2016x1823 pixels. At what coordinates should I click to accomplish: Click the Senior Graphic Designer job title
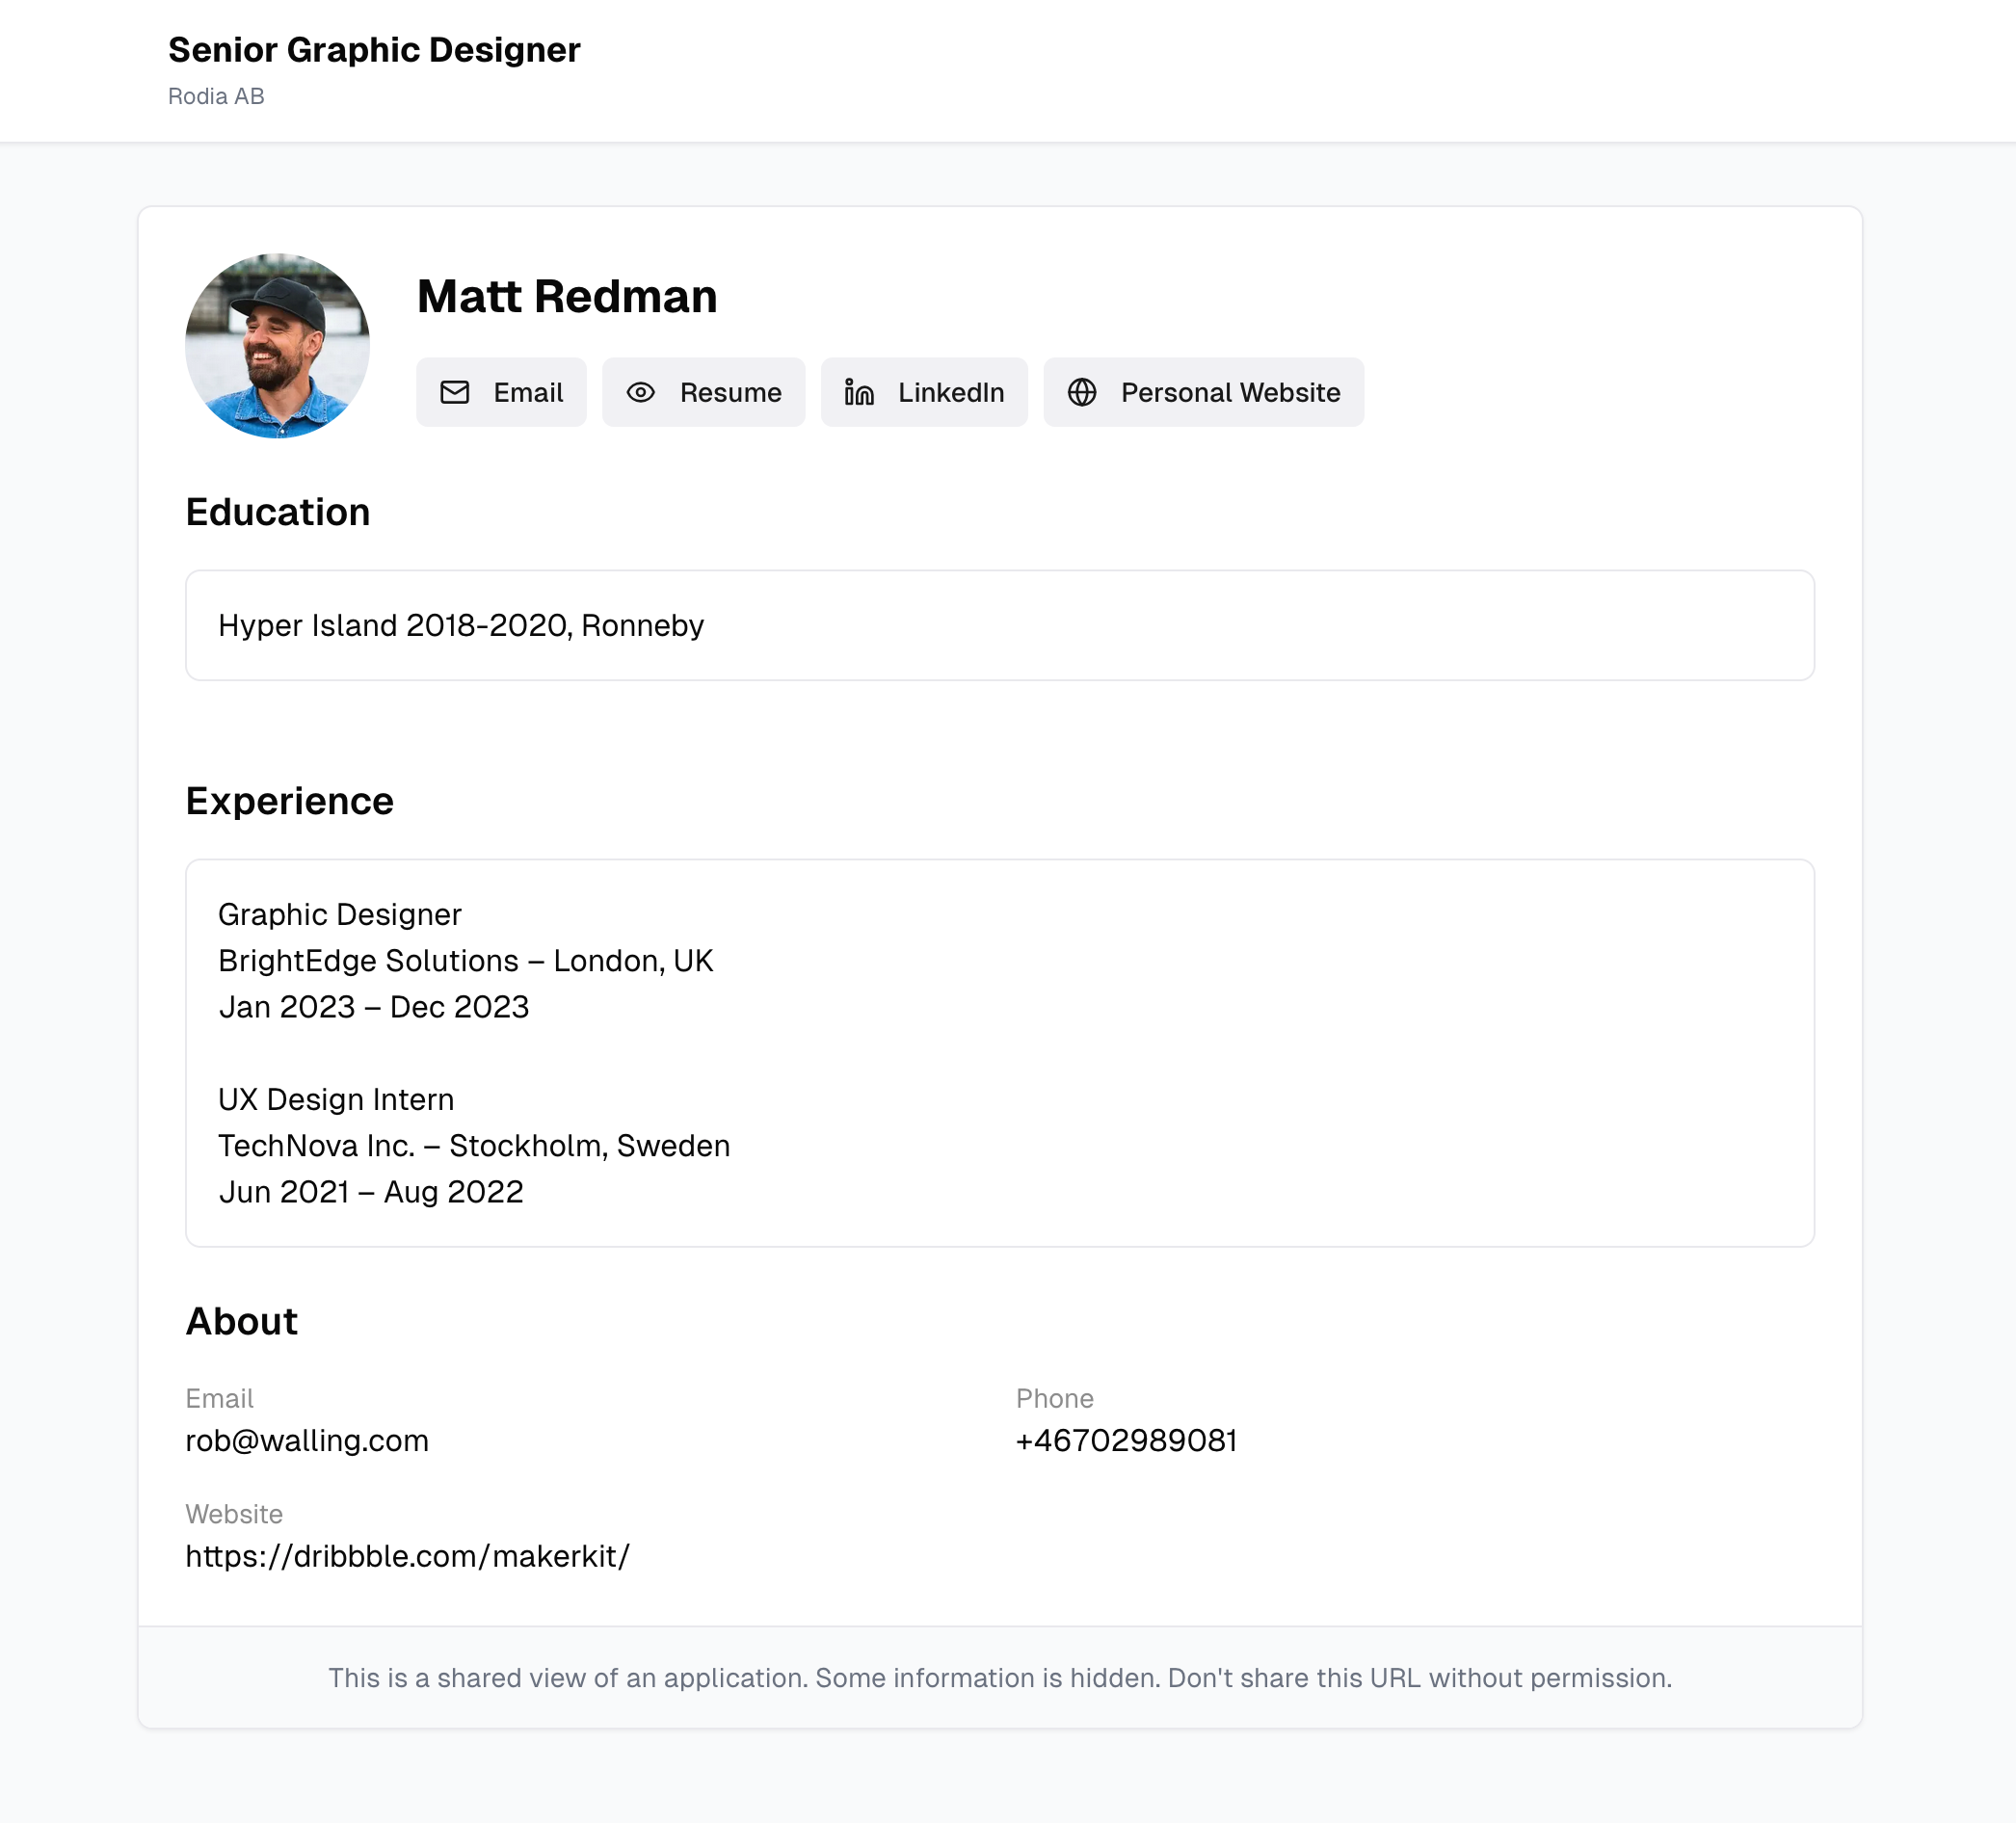[x=374, y=50]
